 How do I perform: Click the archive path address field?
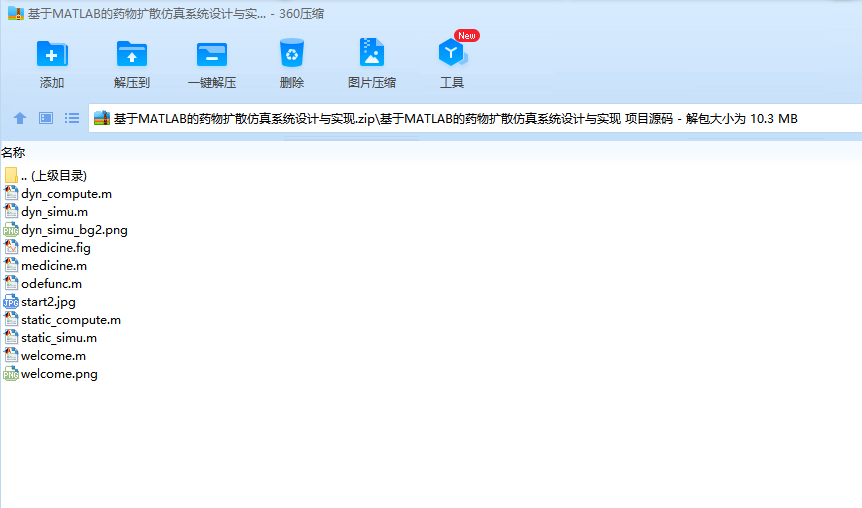pos(475,118)
